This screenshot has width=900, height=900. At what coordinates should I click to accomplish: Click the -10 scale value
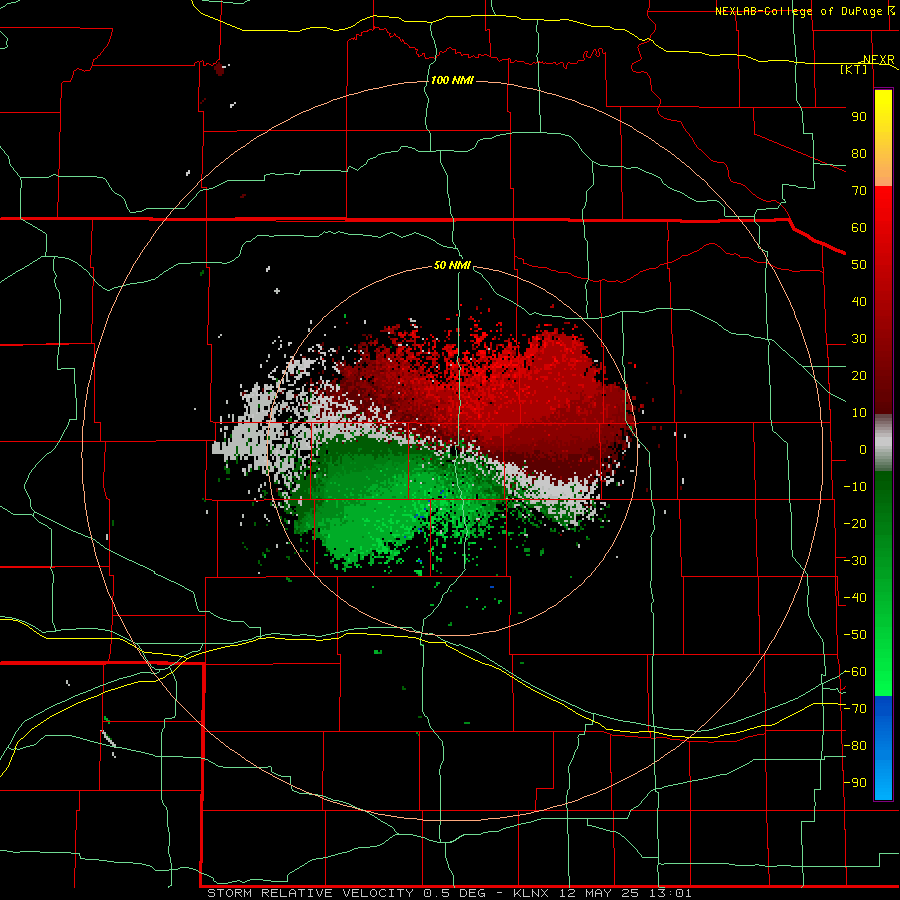855,487
